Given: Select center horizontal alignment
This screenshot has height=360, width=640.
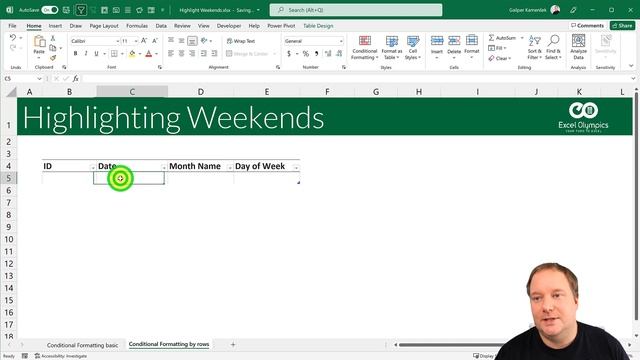Looking at the screenshot, I should [181, 53].
